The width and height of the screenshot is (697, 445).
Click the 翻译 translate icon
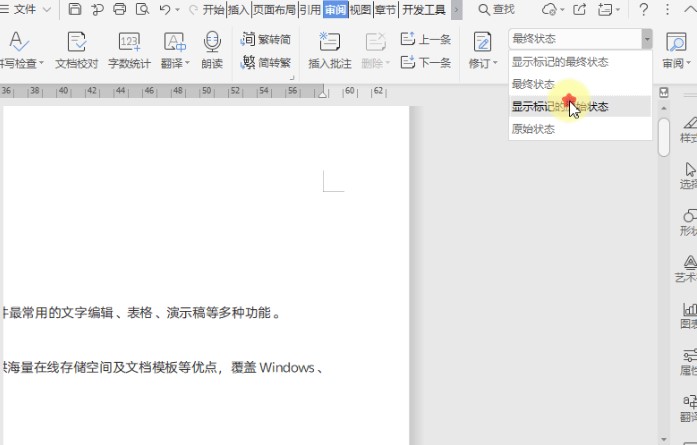[174, 42]
